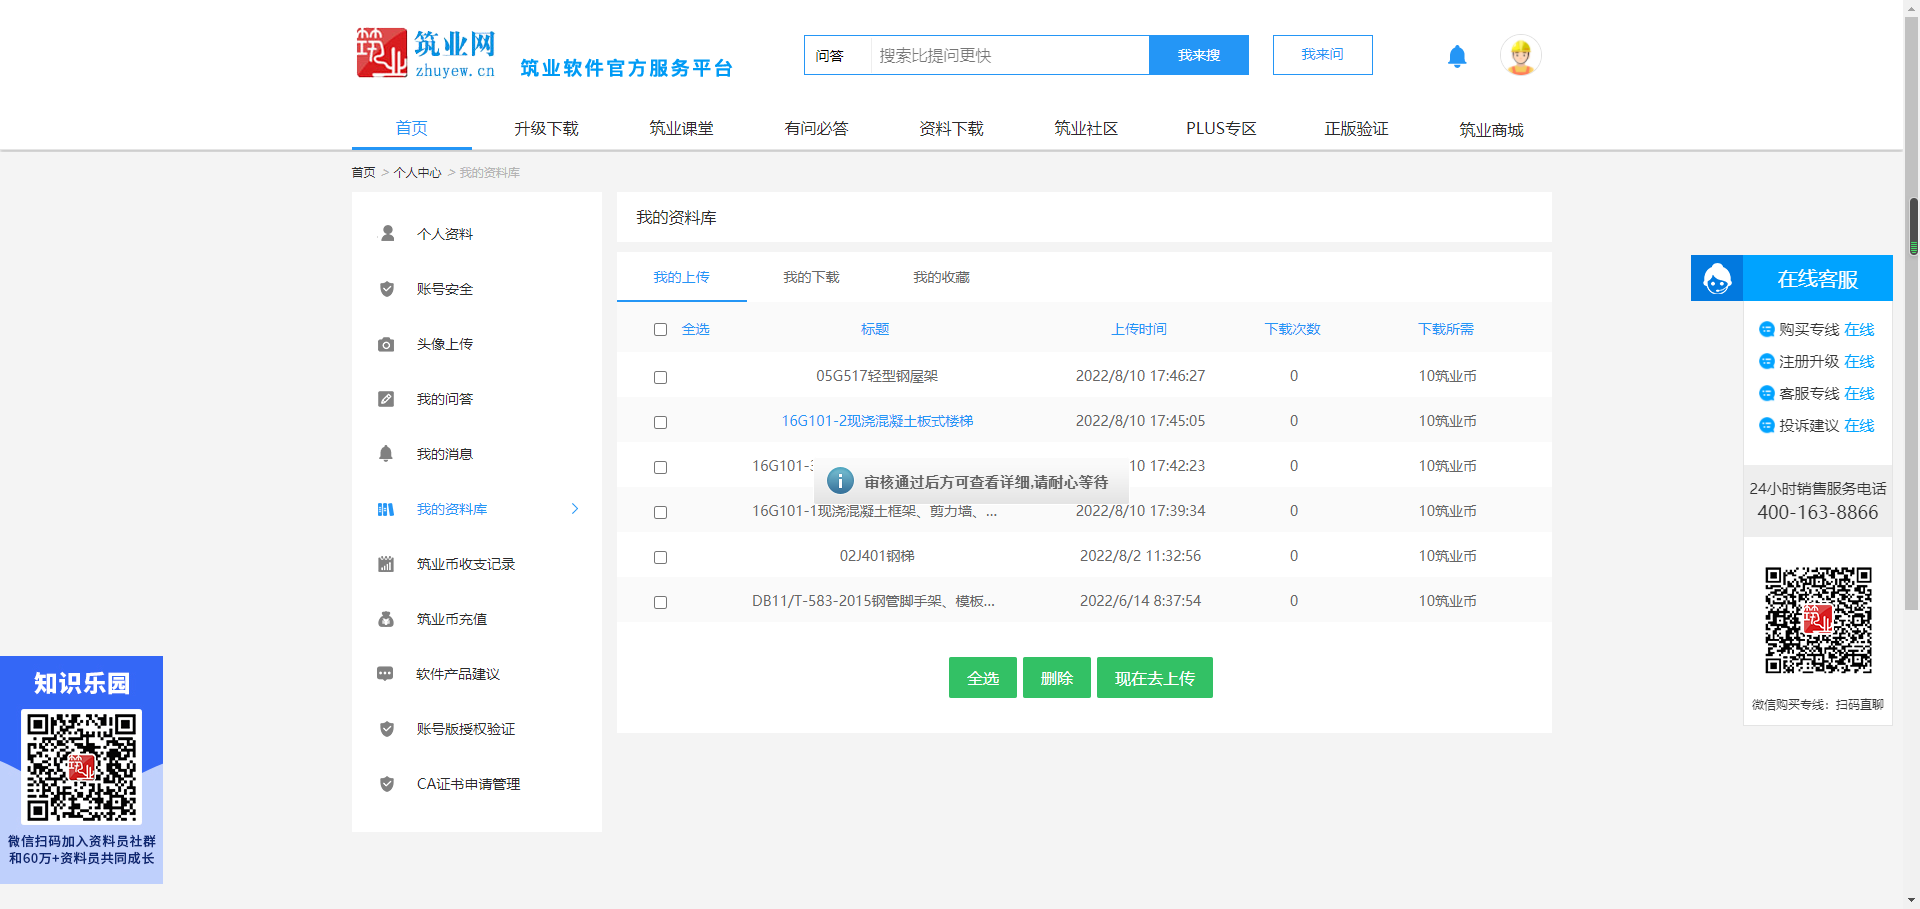Expand the 我的资料库 chevron arrow
The height and width of the screenshot is (909, 1920).
(x=575, y=509)
